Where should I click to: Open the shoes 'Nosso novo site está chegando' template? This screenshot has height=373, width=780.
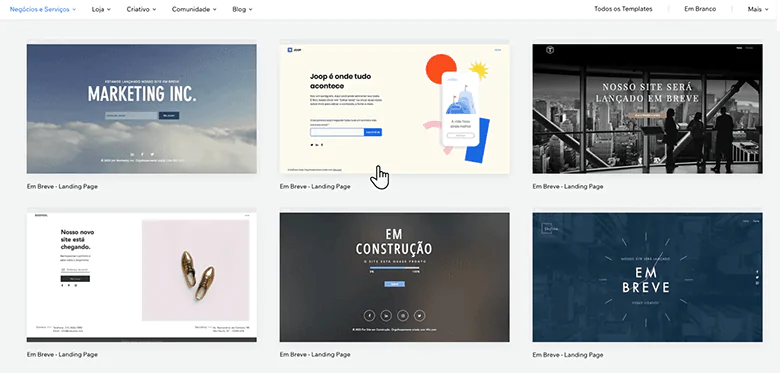coord(142,277)
